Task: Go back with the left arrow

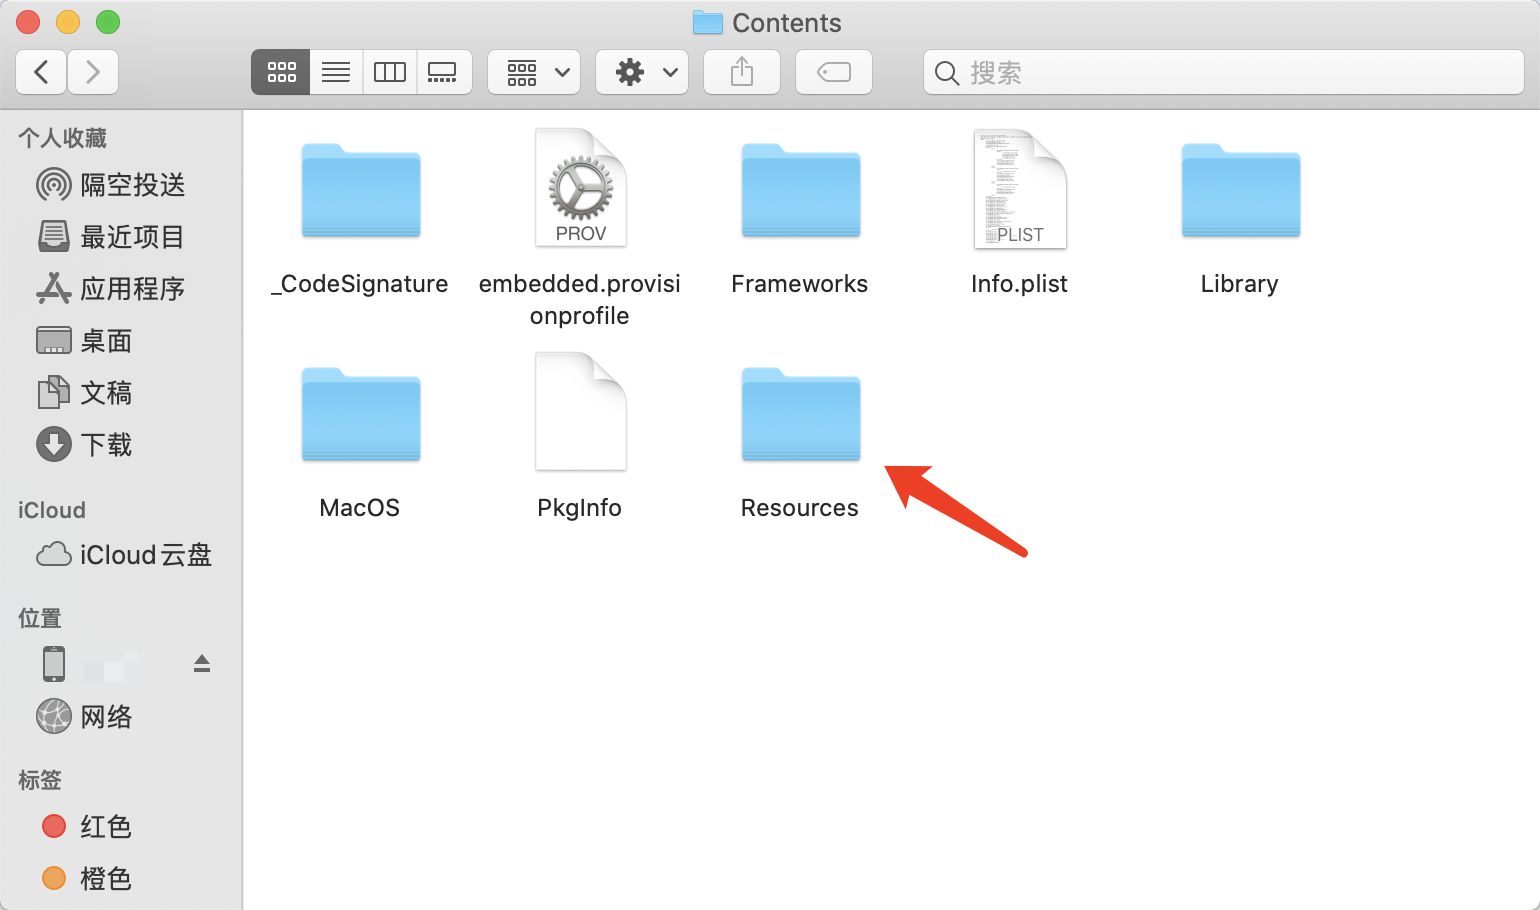Action: tap(42, 72)
